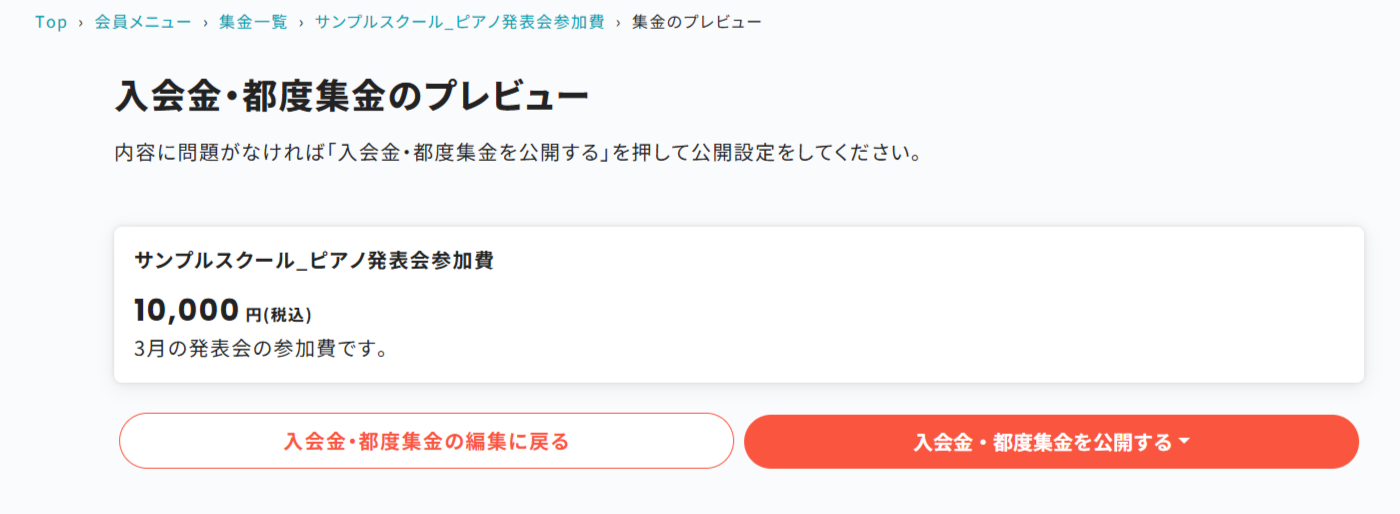
Task: Click the instruction text below the heading
Action: pyautogui.click(x=517, y=154)
